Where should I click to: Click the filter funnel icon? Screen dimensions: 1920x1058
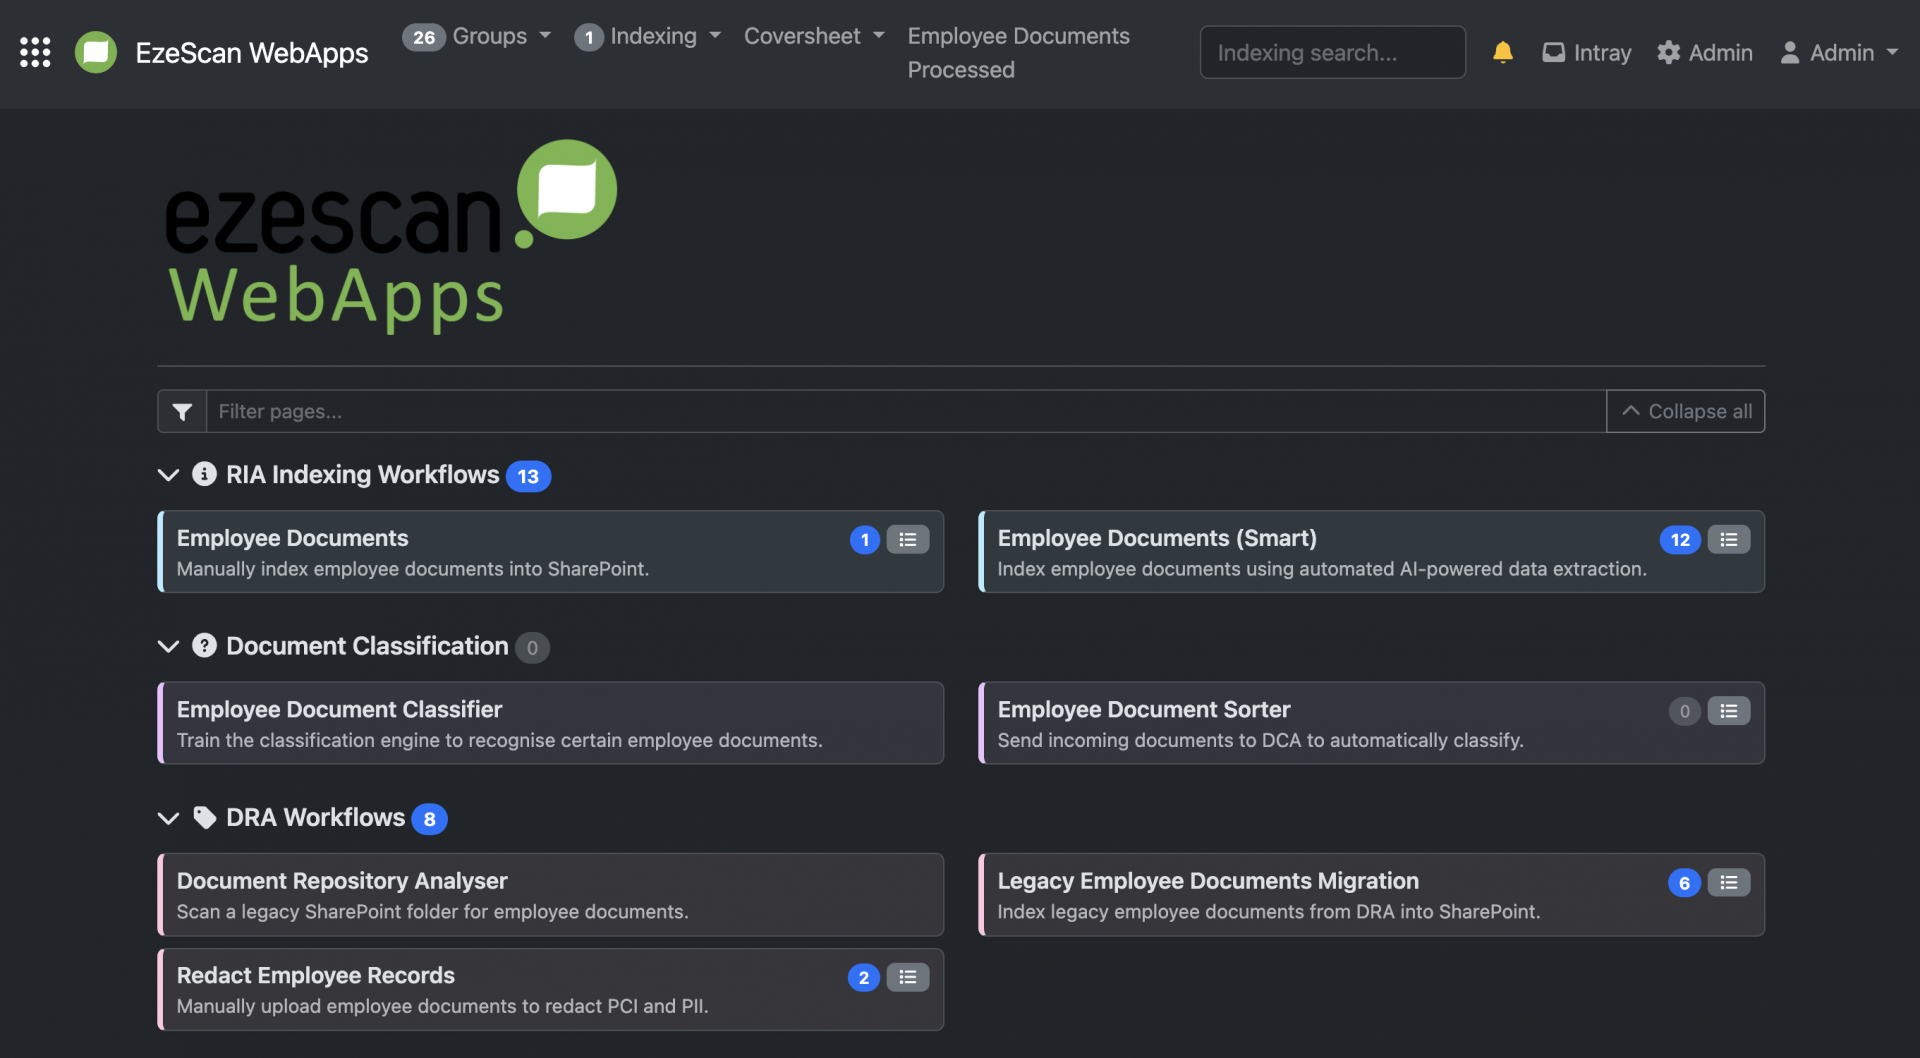tap(182, 411)
